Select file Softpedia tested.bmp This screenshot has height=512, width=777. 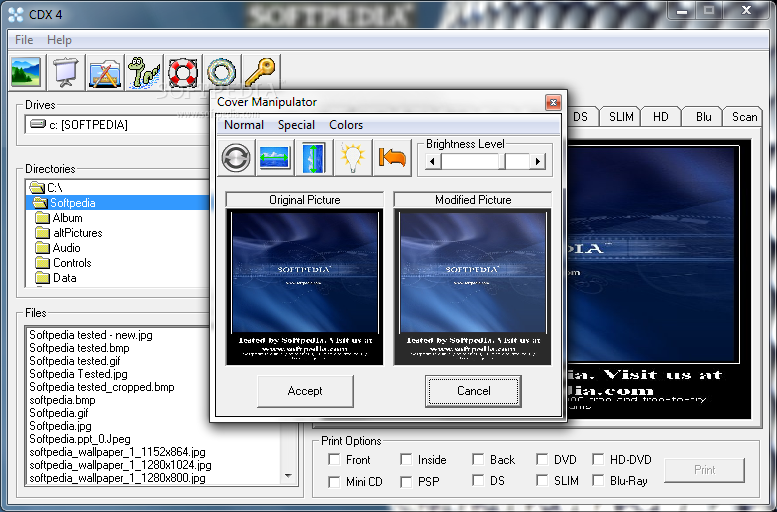point(79,348)
